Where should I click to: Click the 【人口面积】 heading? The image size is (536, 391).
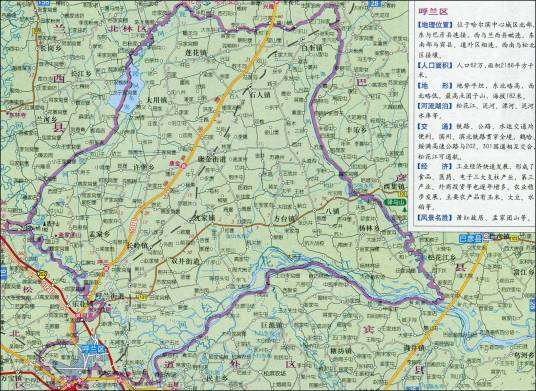tap(435, 65)
